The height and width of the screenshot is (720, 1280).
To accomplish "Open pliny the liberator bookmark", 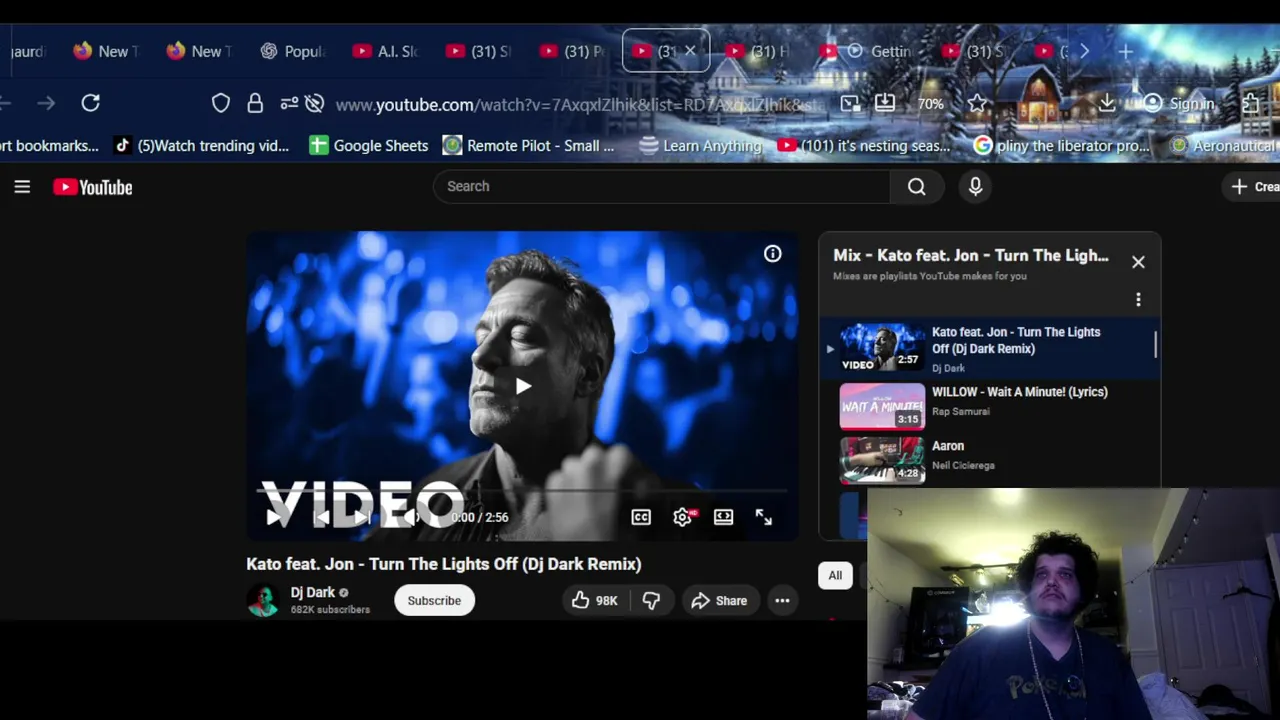I will pos(1062,146).
